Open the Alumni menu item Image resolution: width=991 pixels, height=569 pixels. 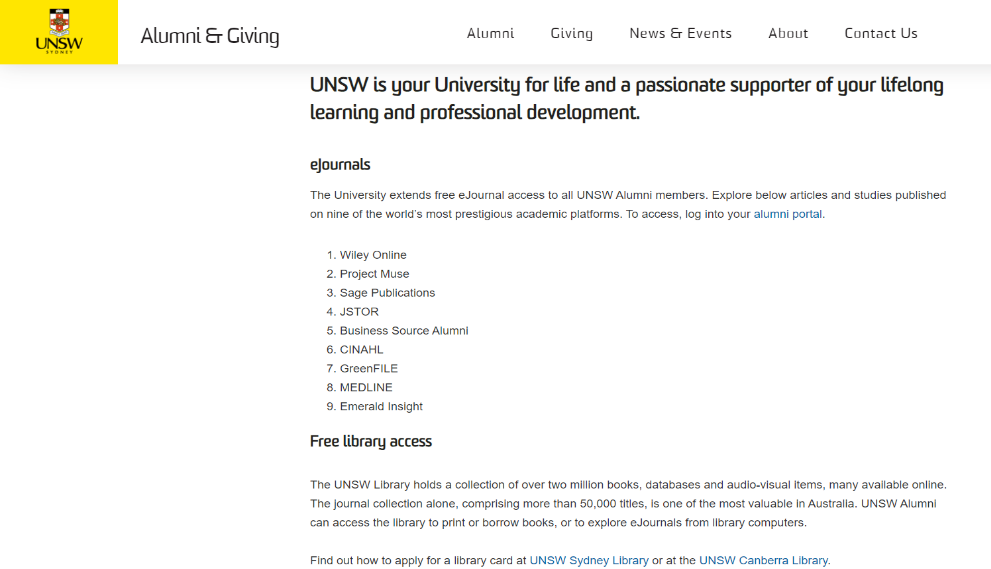click(490, 34)
